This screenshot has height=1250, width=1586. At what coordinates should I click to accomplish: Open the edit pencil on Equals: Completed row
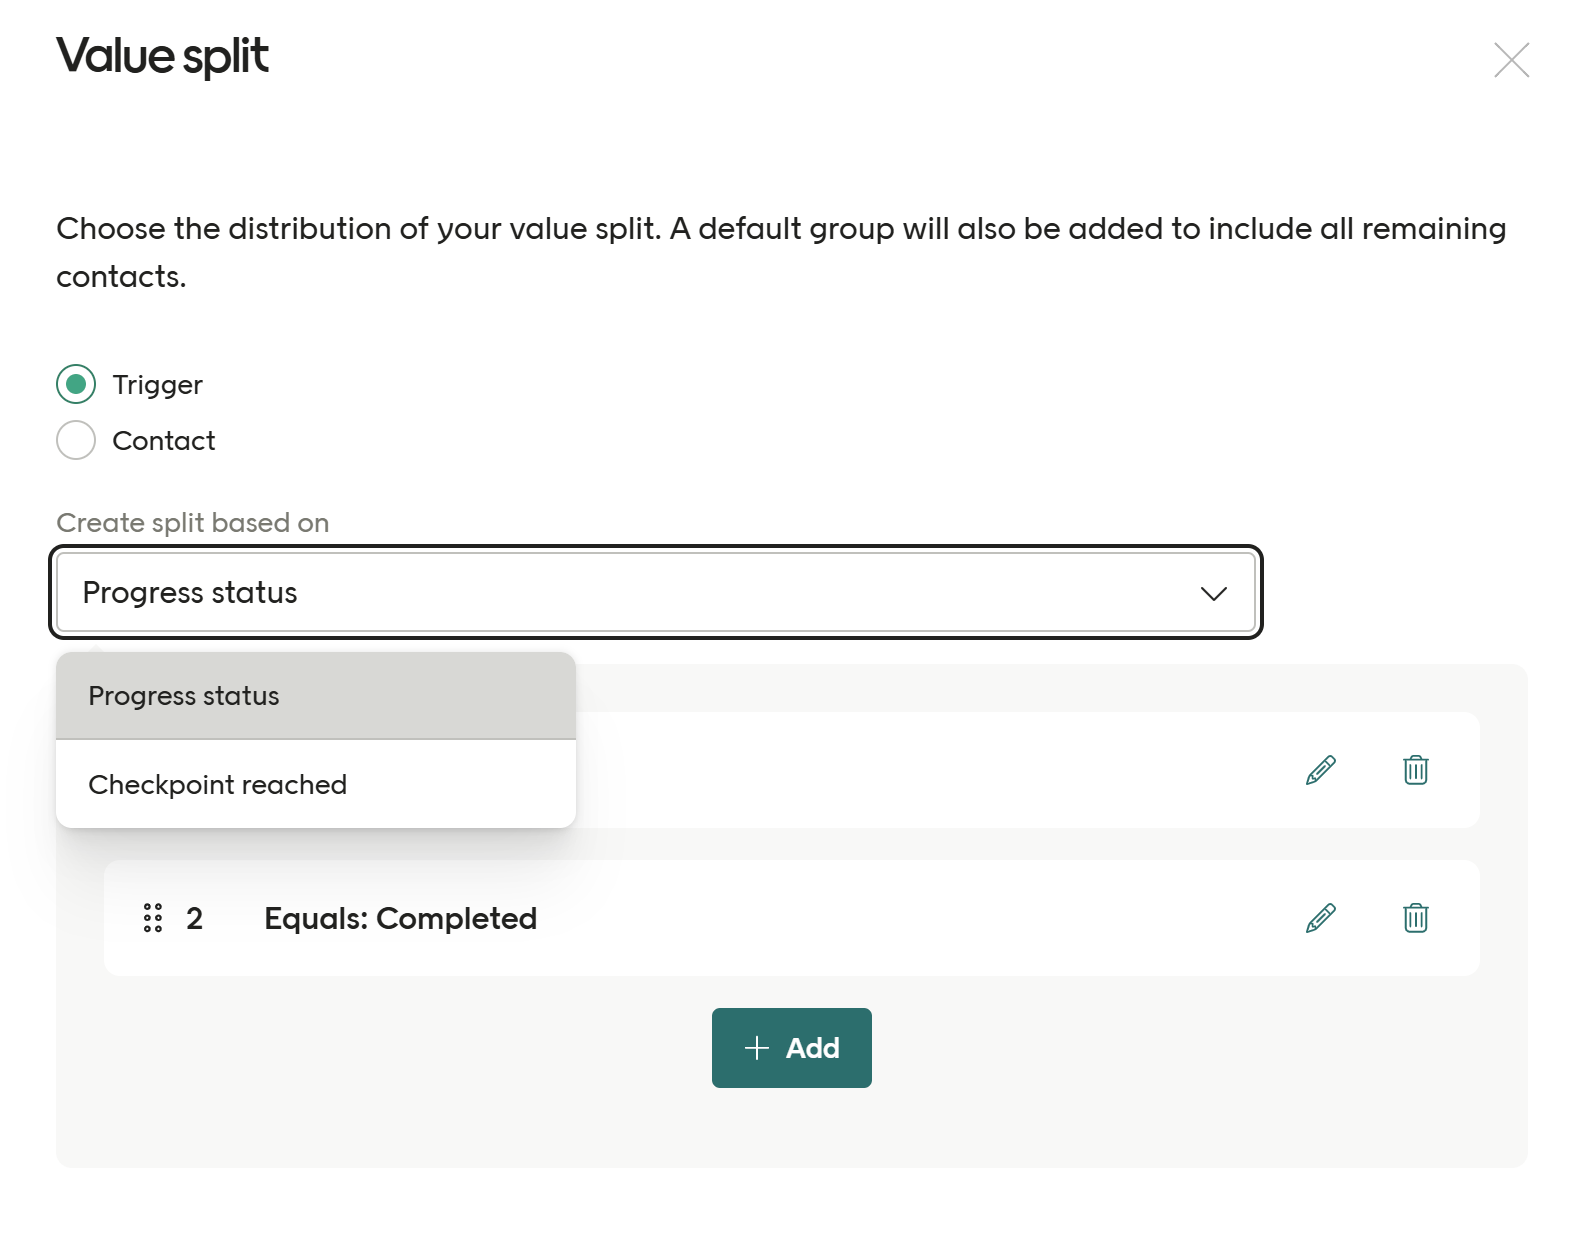coord(1319,917)
